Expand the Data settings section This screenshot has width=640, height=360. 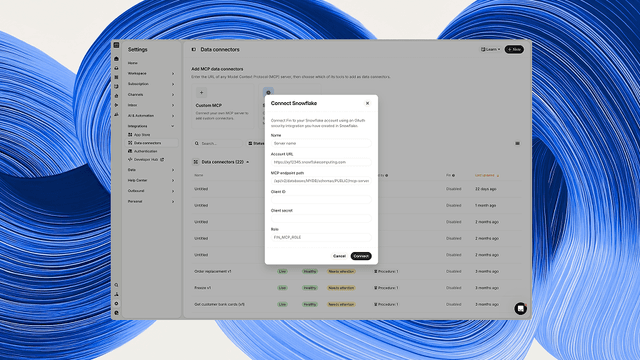tap(151, 170)
